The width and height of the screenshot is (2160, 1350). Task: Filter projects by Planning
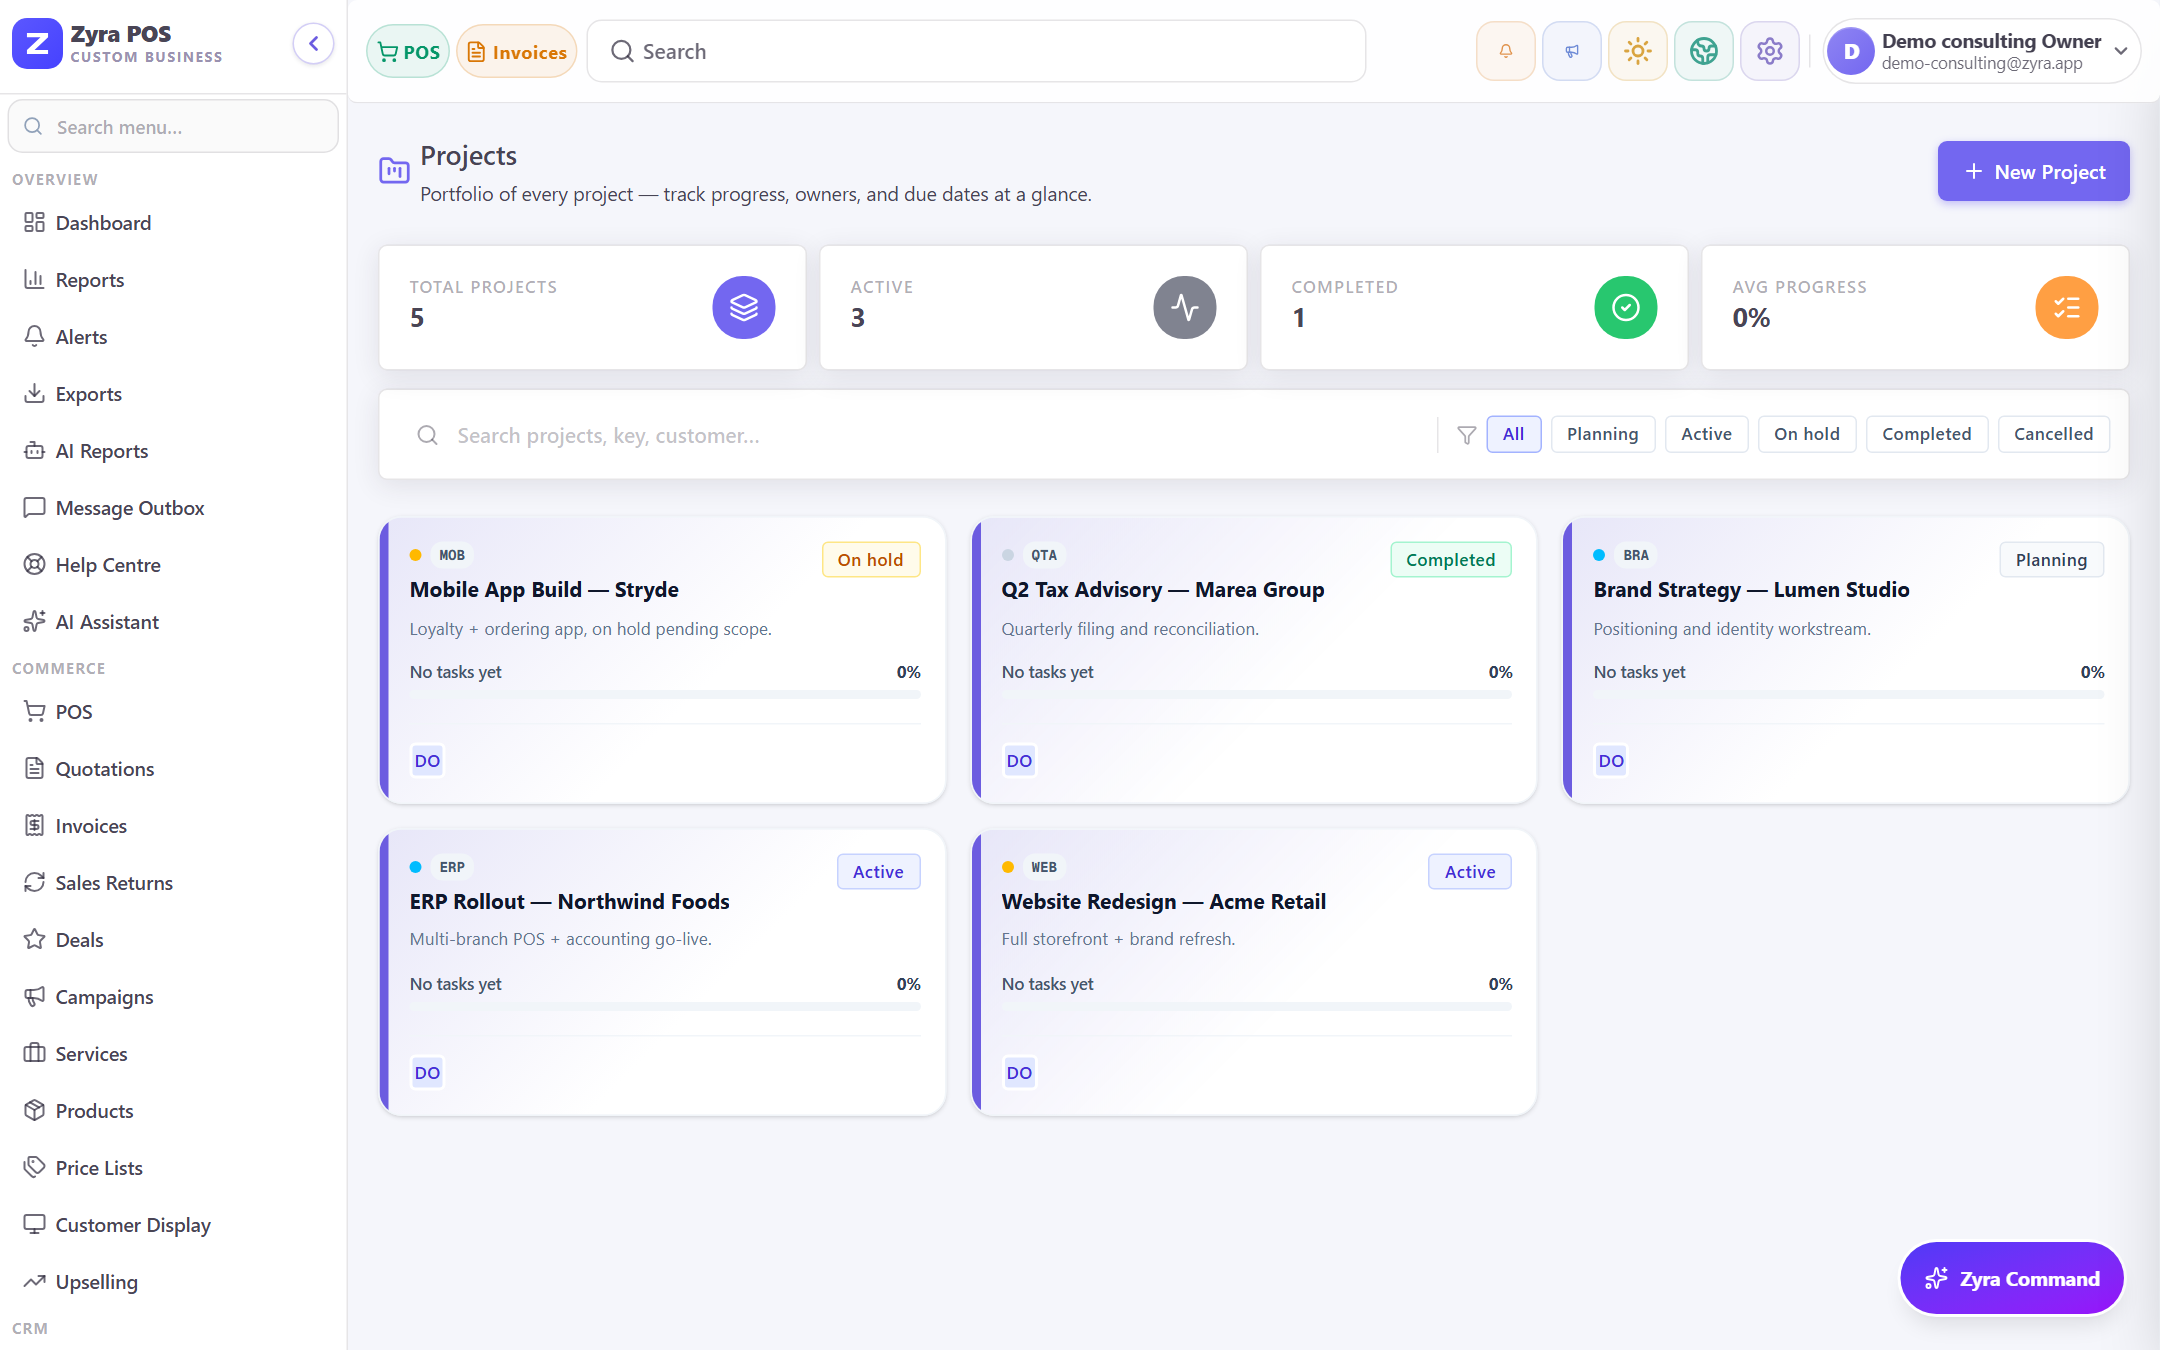(x=1602, y=434)
